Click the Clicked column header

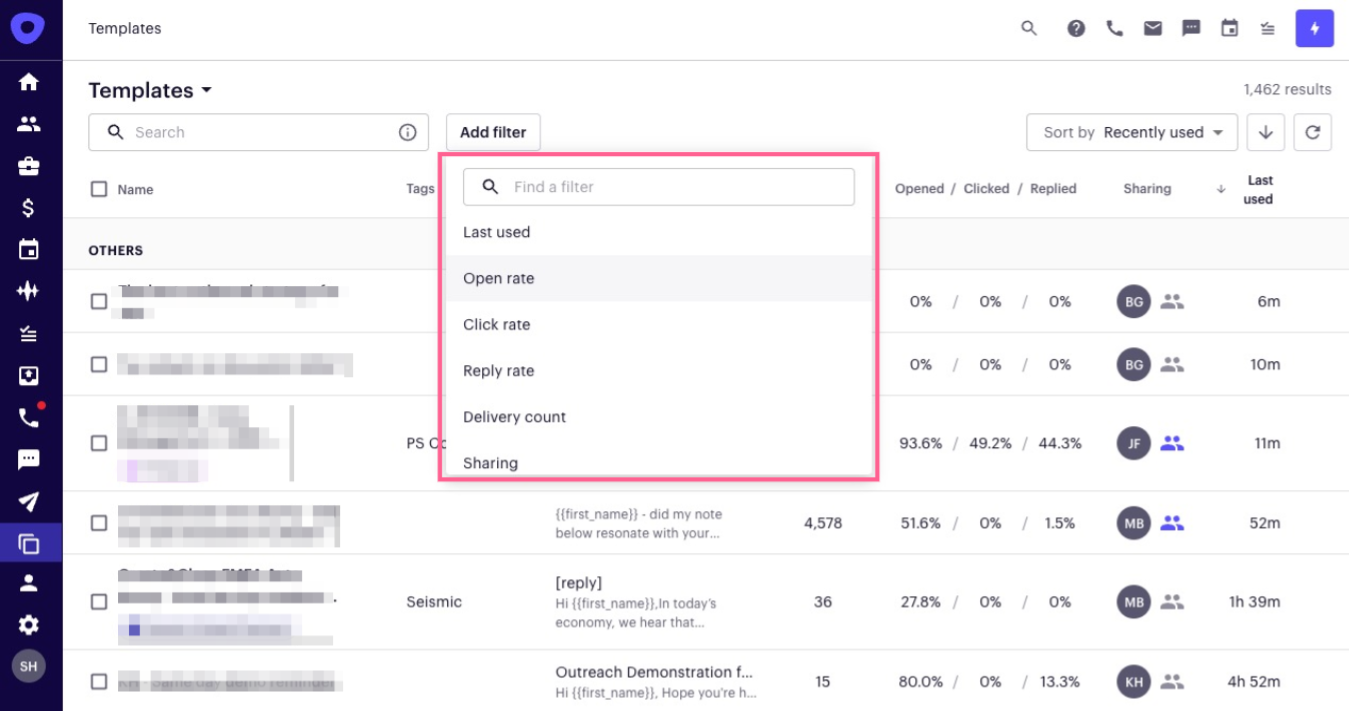coord(986,189)
